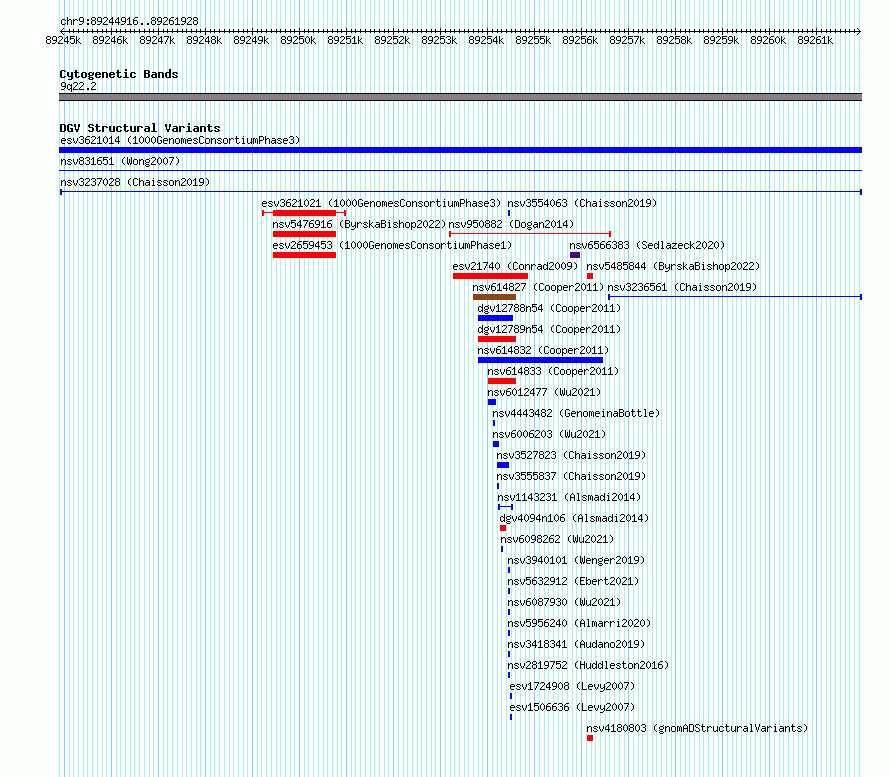The height and width of the screenshot is (777, 890).
Task: Click esv1724908 (Levy2007) label
Action: pos(572,686)
